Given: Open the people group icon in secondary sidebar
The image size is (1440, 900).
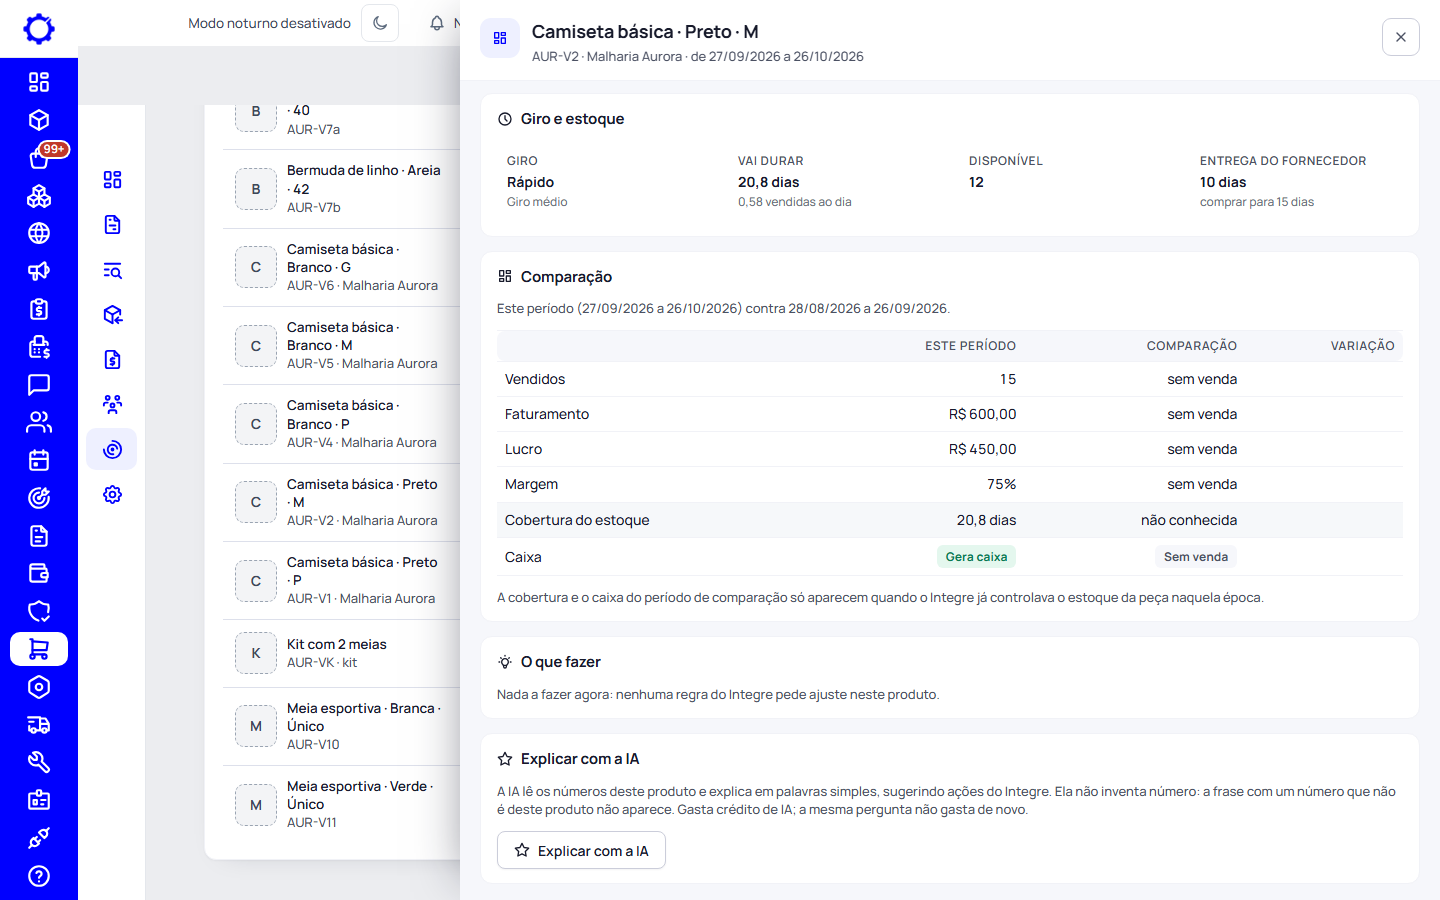Looking at the screenshot, I should click(113, 405).
